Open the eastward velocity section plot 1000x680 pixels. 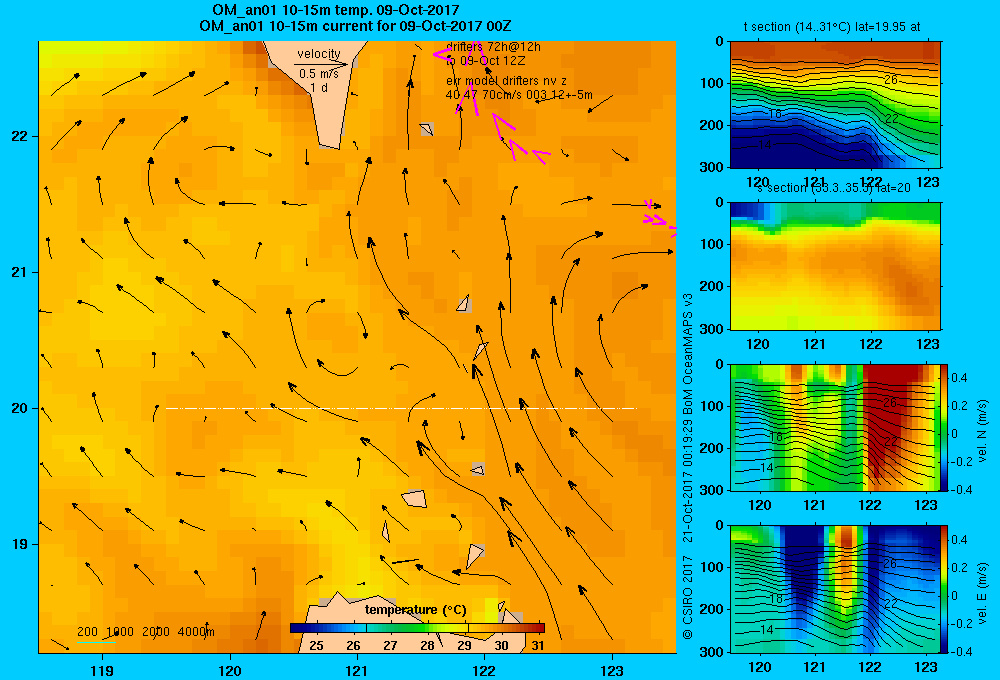tap(835, 589)
